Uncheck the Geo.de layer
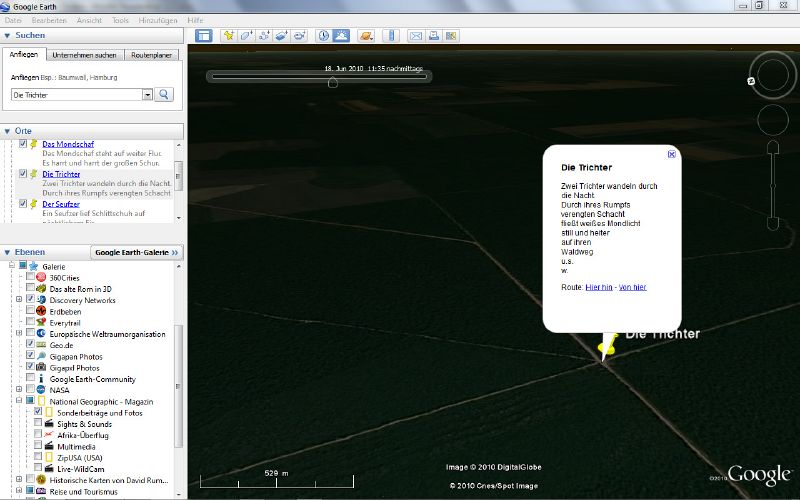This screenshot has width=800, height=500. point(31,344)
